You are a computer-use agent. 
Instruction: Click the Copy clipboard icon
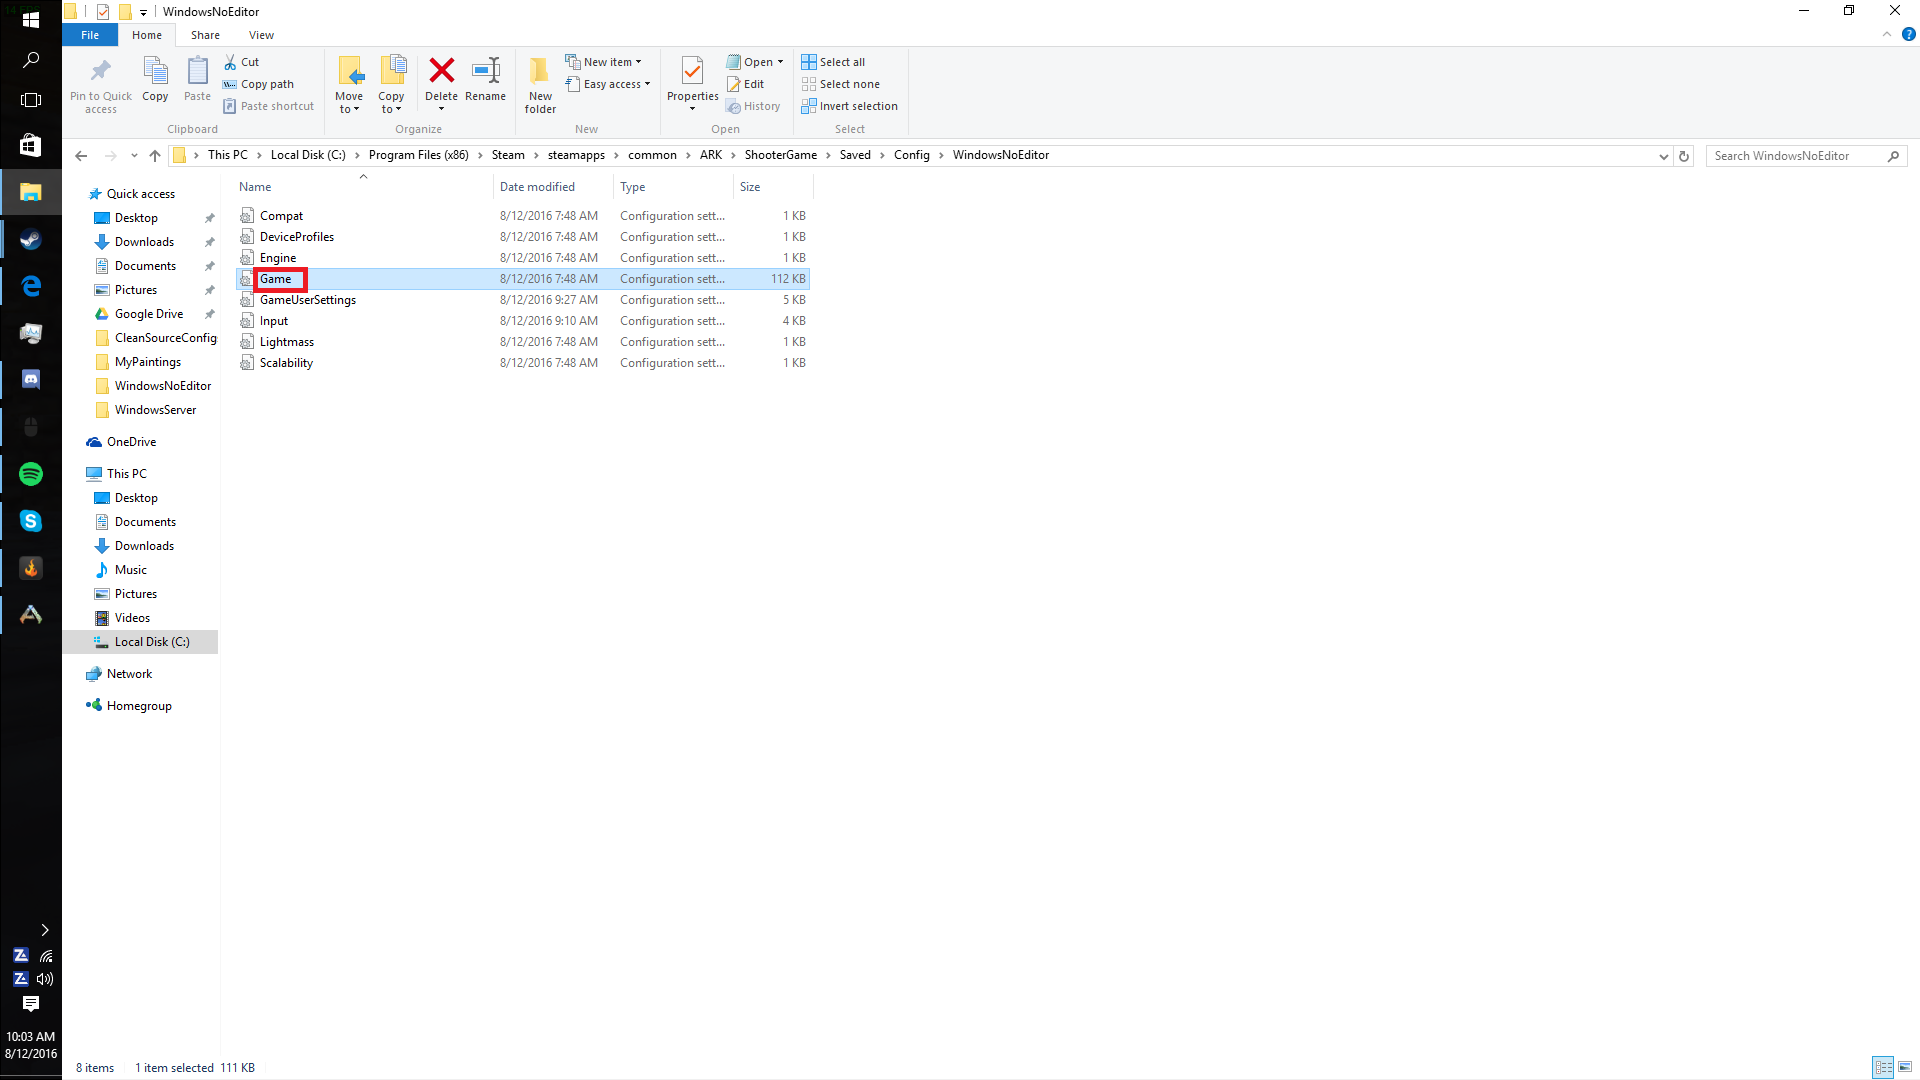coord(155,71)
